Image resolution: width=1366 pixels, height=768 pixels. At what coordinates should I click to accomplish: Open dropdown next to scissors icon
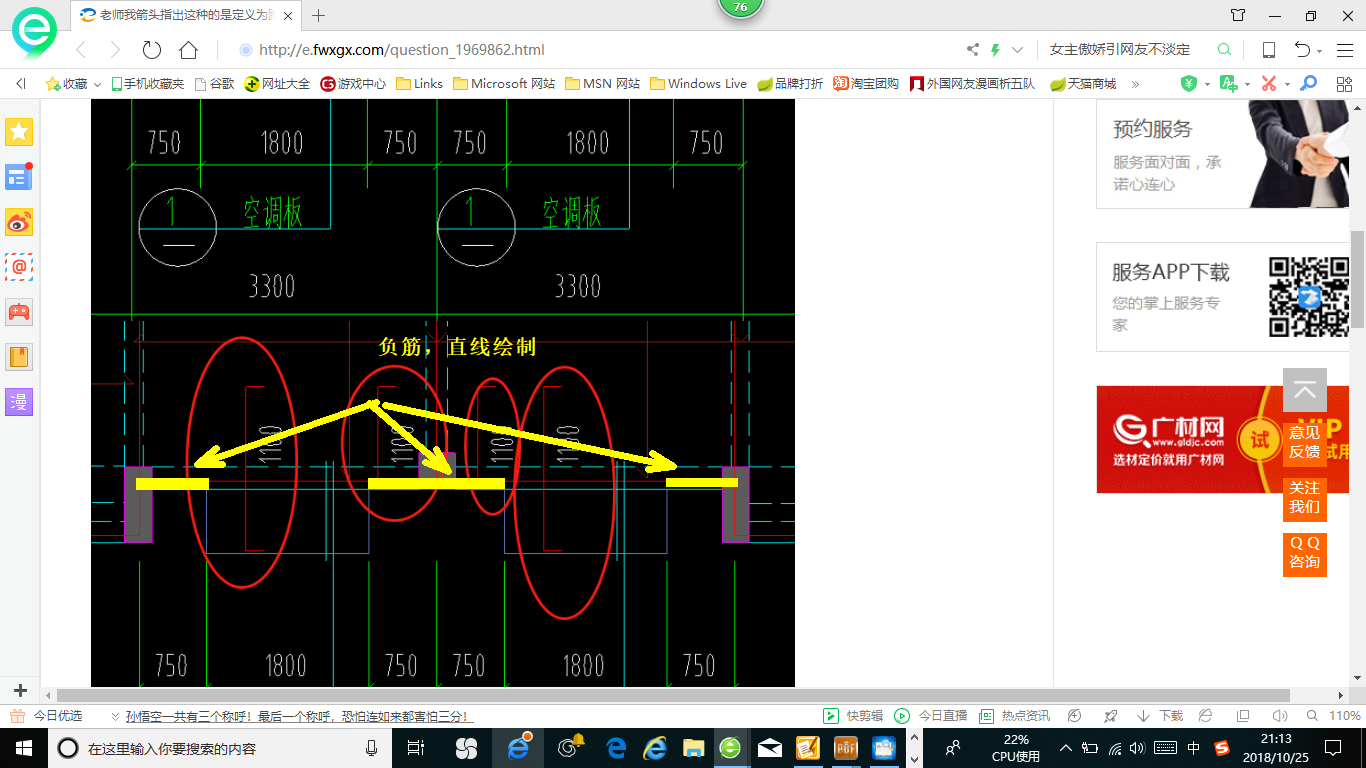click(x=1287, y=85)
